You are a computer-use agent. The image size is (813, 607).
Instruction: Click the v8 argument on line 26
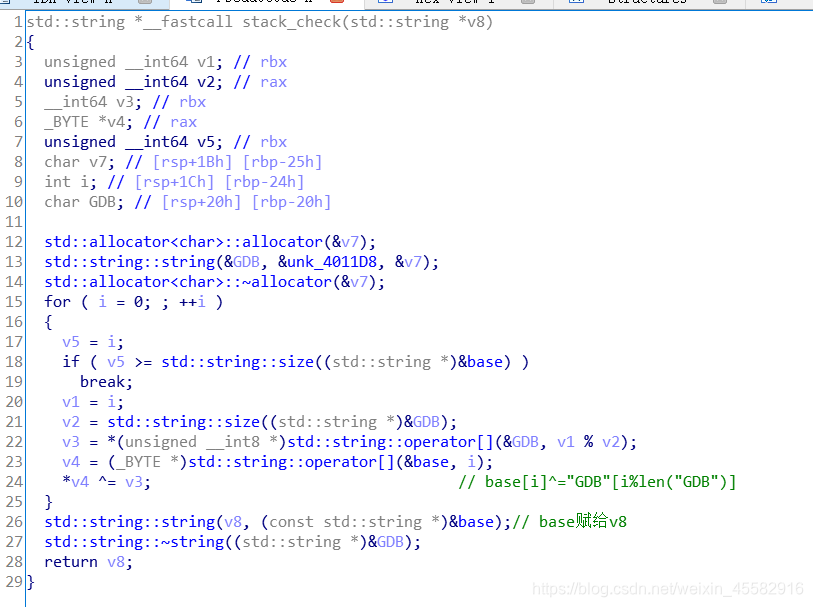click(x=233, y=522)
